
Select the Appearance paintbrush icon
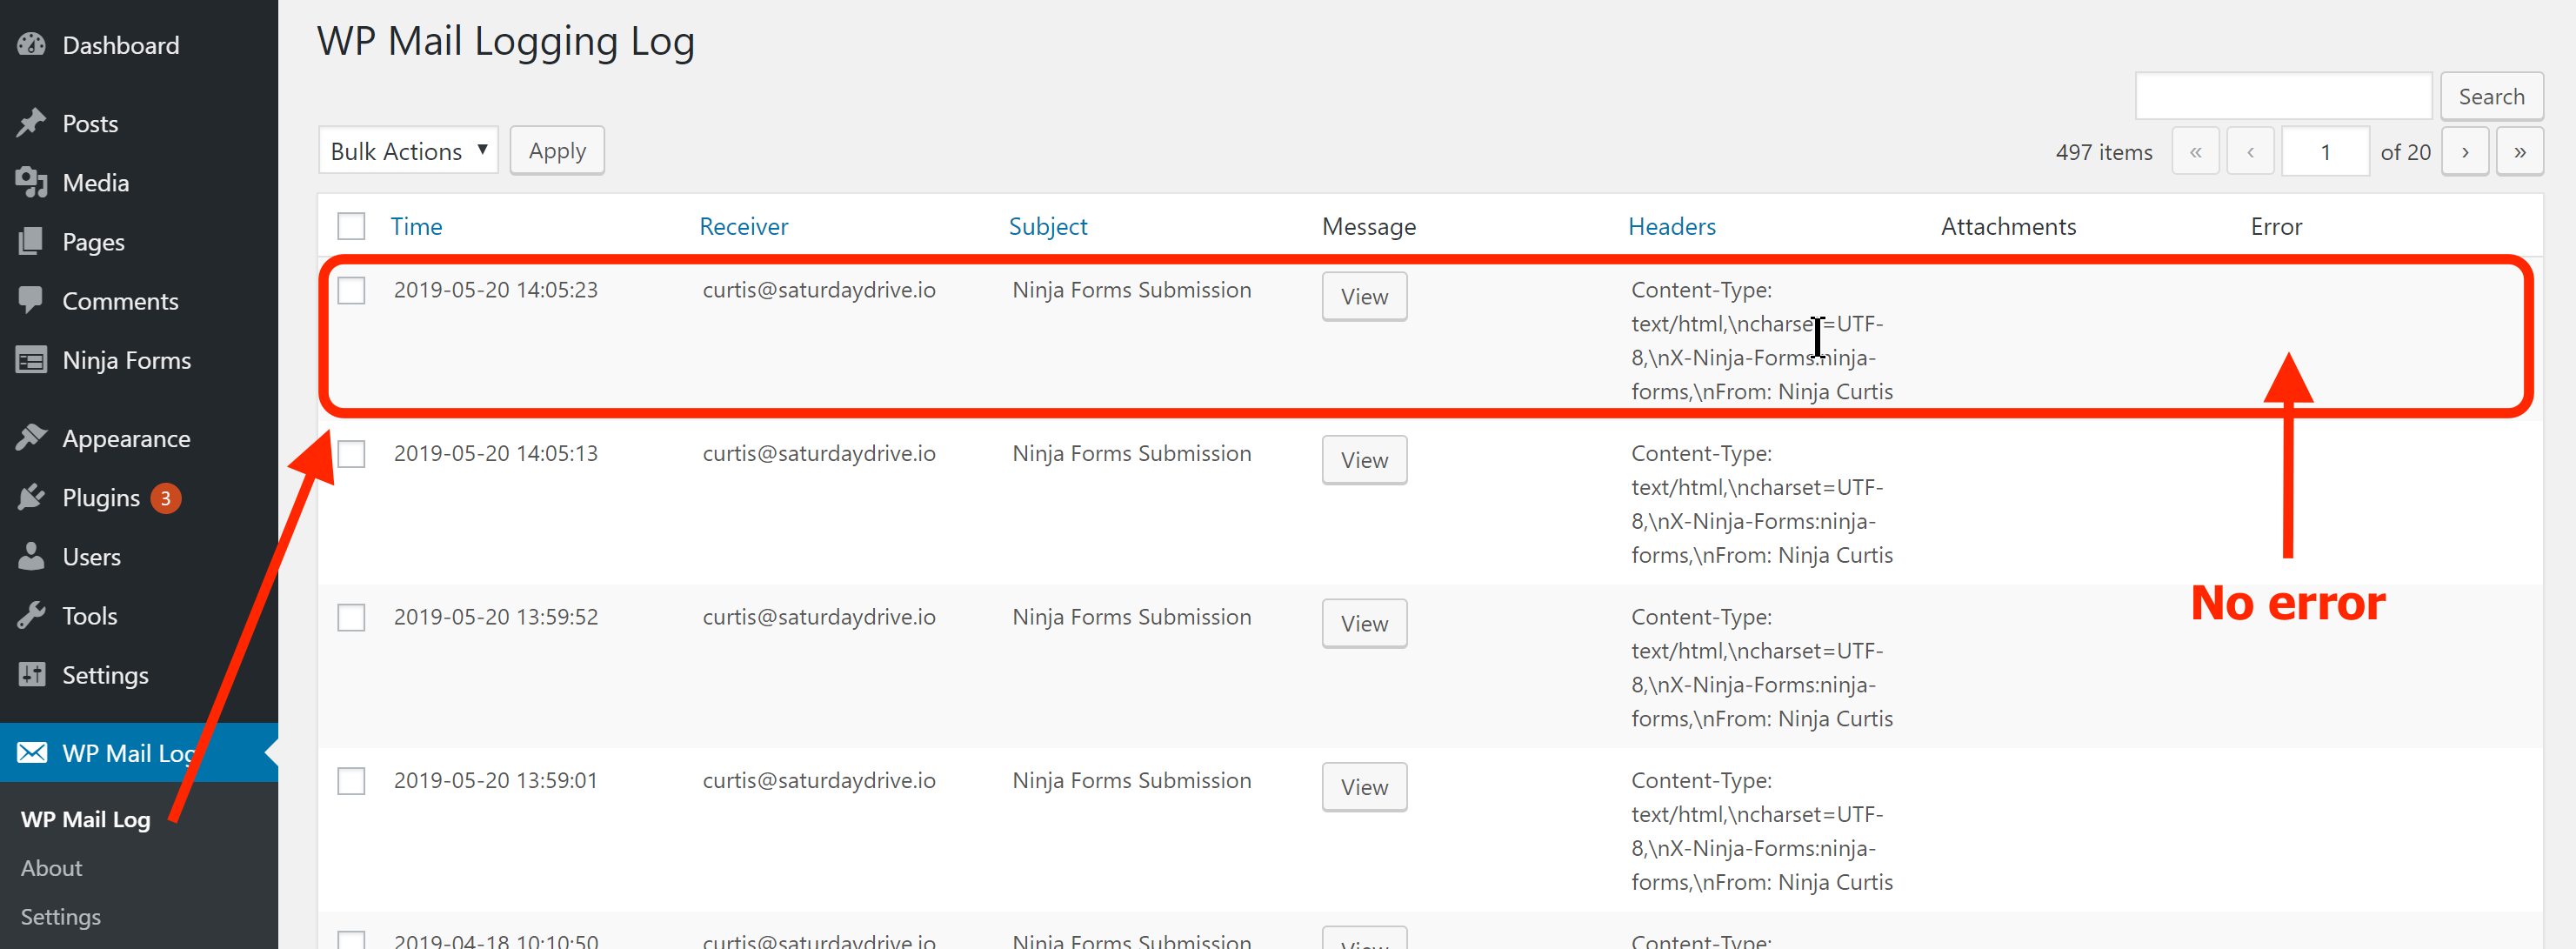click(31, 438)
